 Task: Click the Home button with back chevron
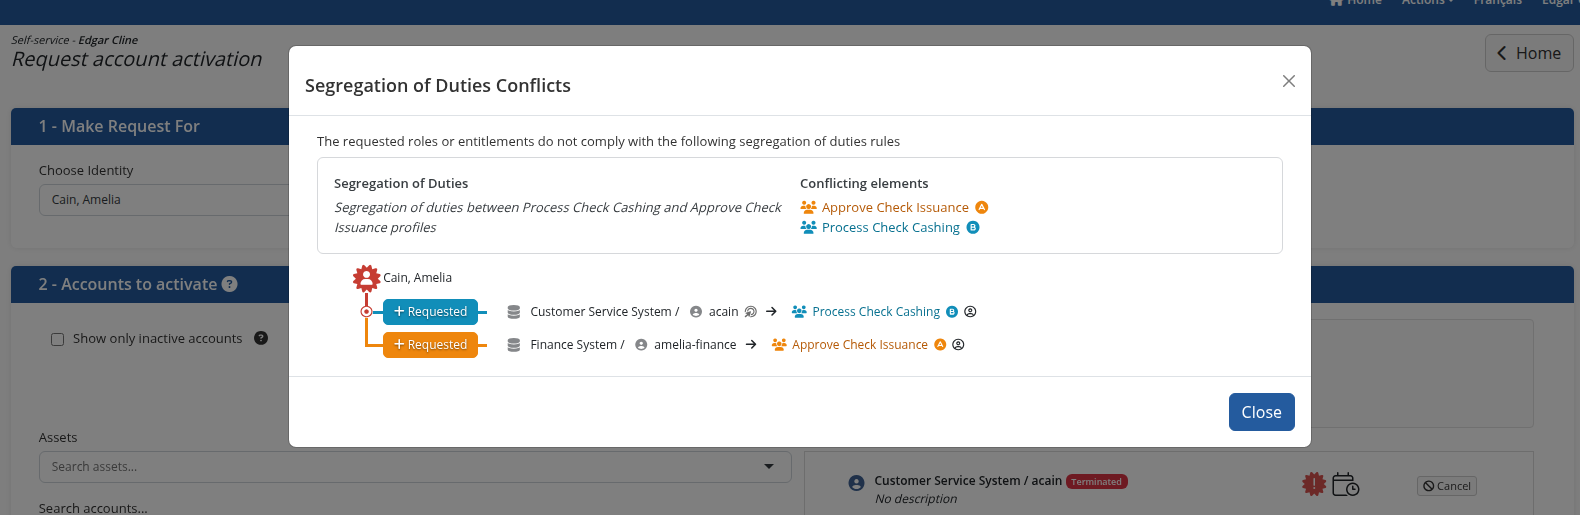pyautogui.click(x=1529, y=53)
